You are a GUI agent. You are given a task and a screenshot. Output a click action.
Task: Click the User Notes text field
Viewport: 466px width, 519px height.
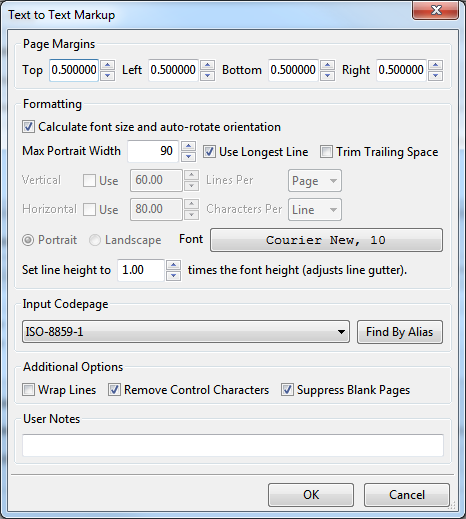click(x=233, y=445)
